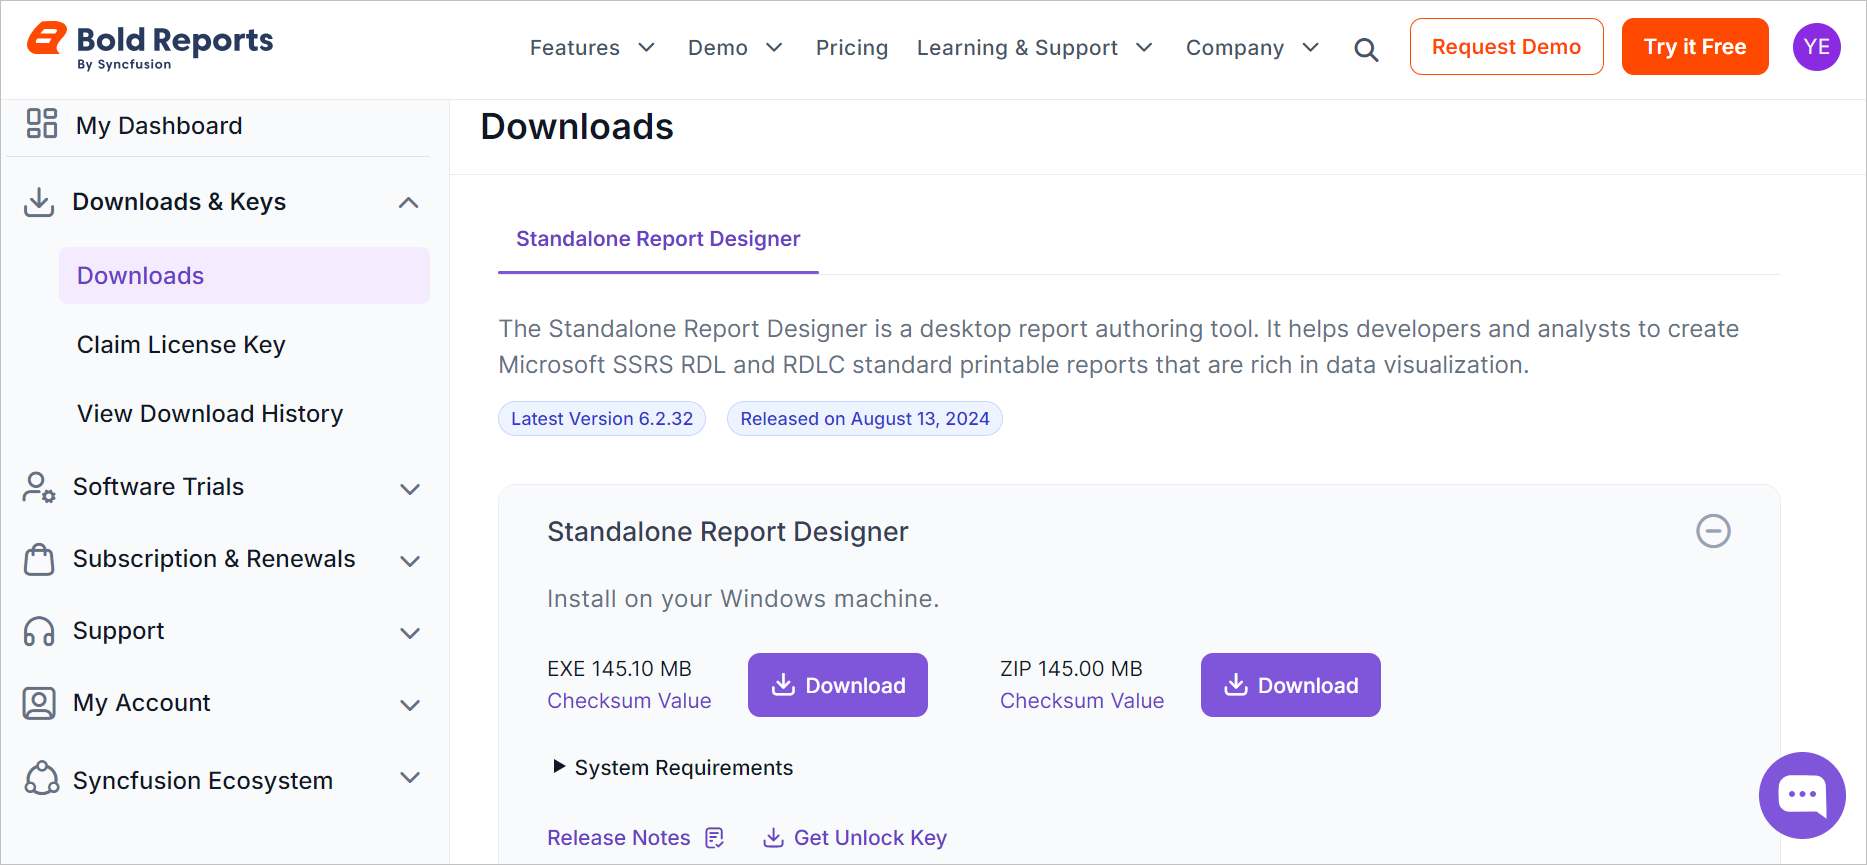Click the Get Unlock Key download icon
The image size is (1867, 865).
click(x=773, y=838)
